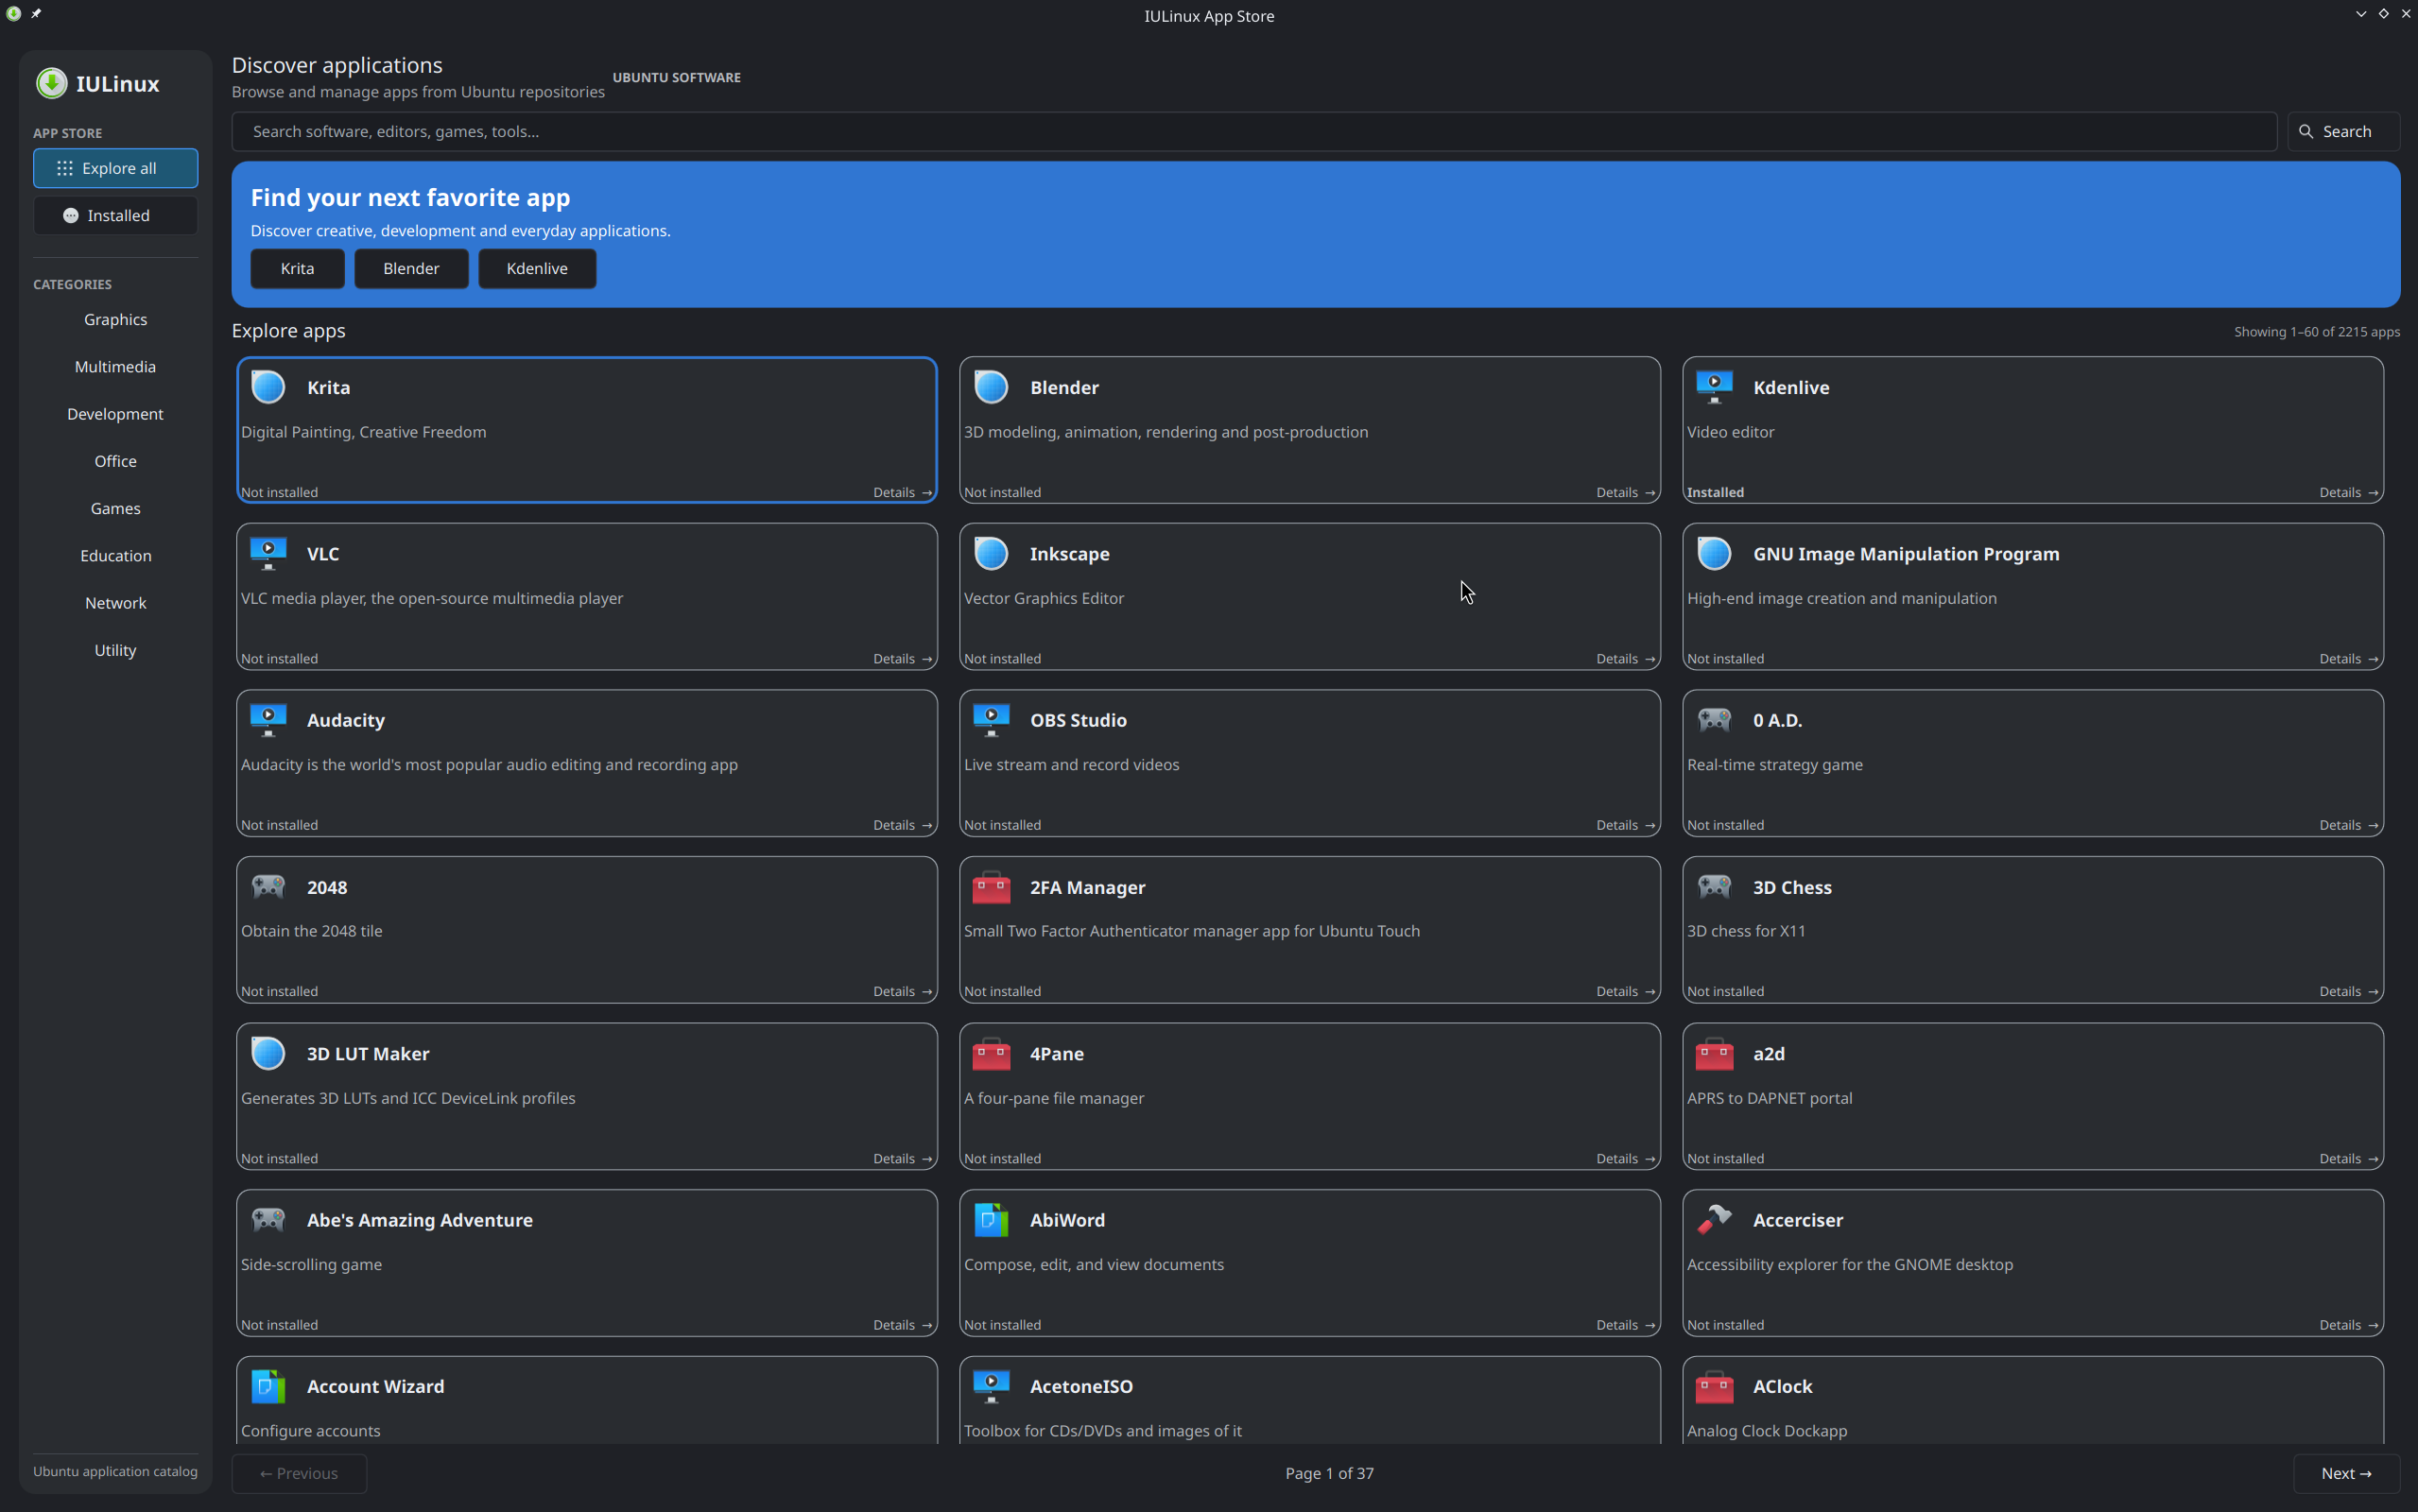Click the Krita banner button
2418x1512 pixels.
297,268
